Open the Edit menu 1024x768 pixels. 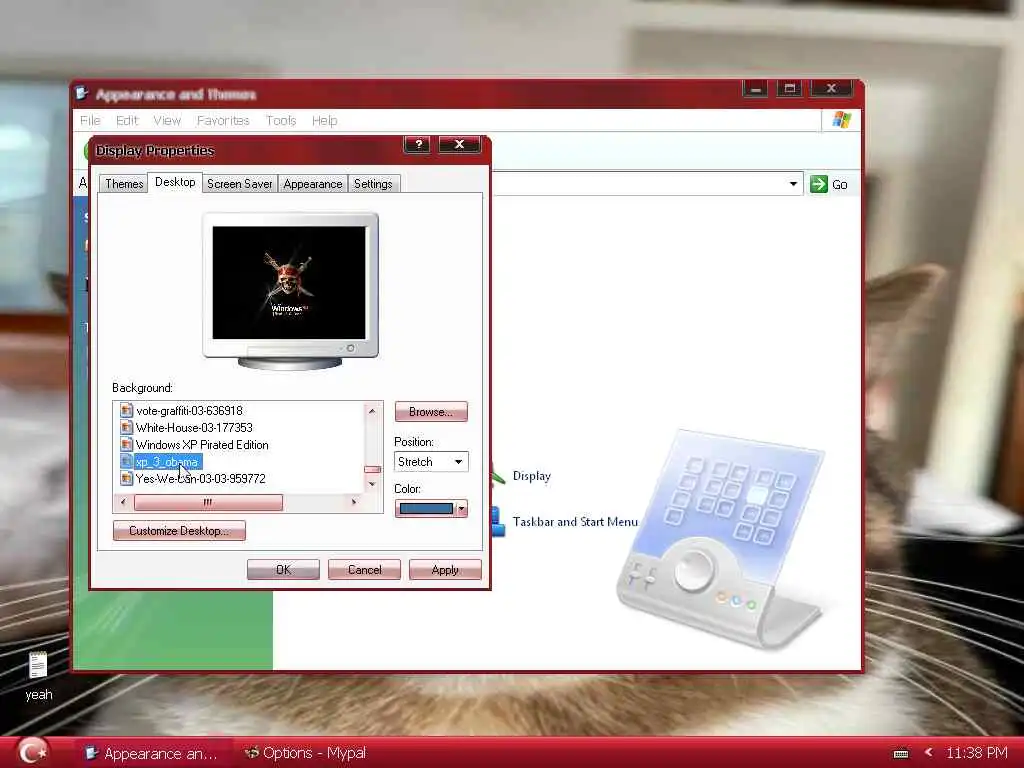click(127, 120)
